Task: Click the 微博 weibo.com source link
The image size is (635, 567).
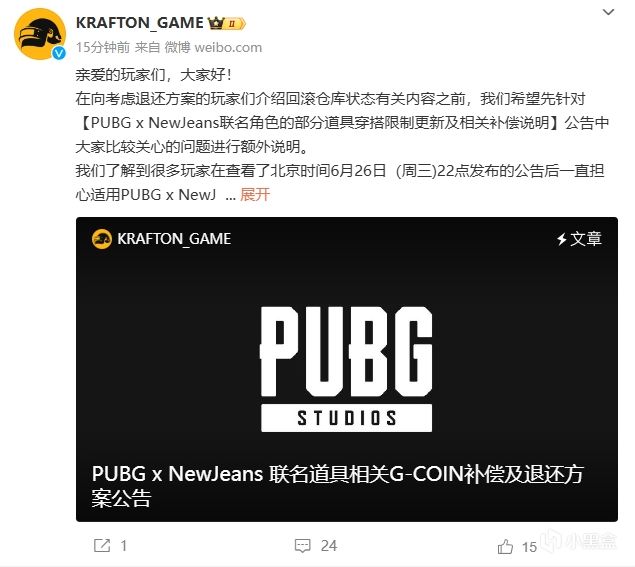Action: 213,47
